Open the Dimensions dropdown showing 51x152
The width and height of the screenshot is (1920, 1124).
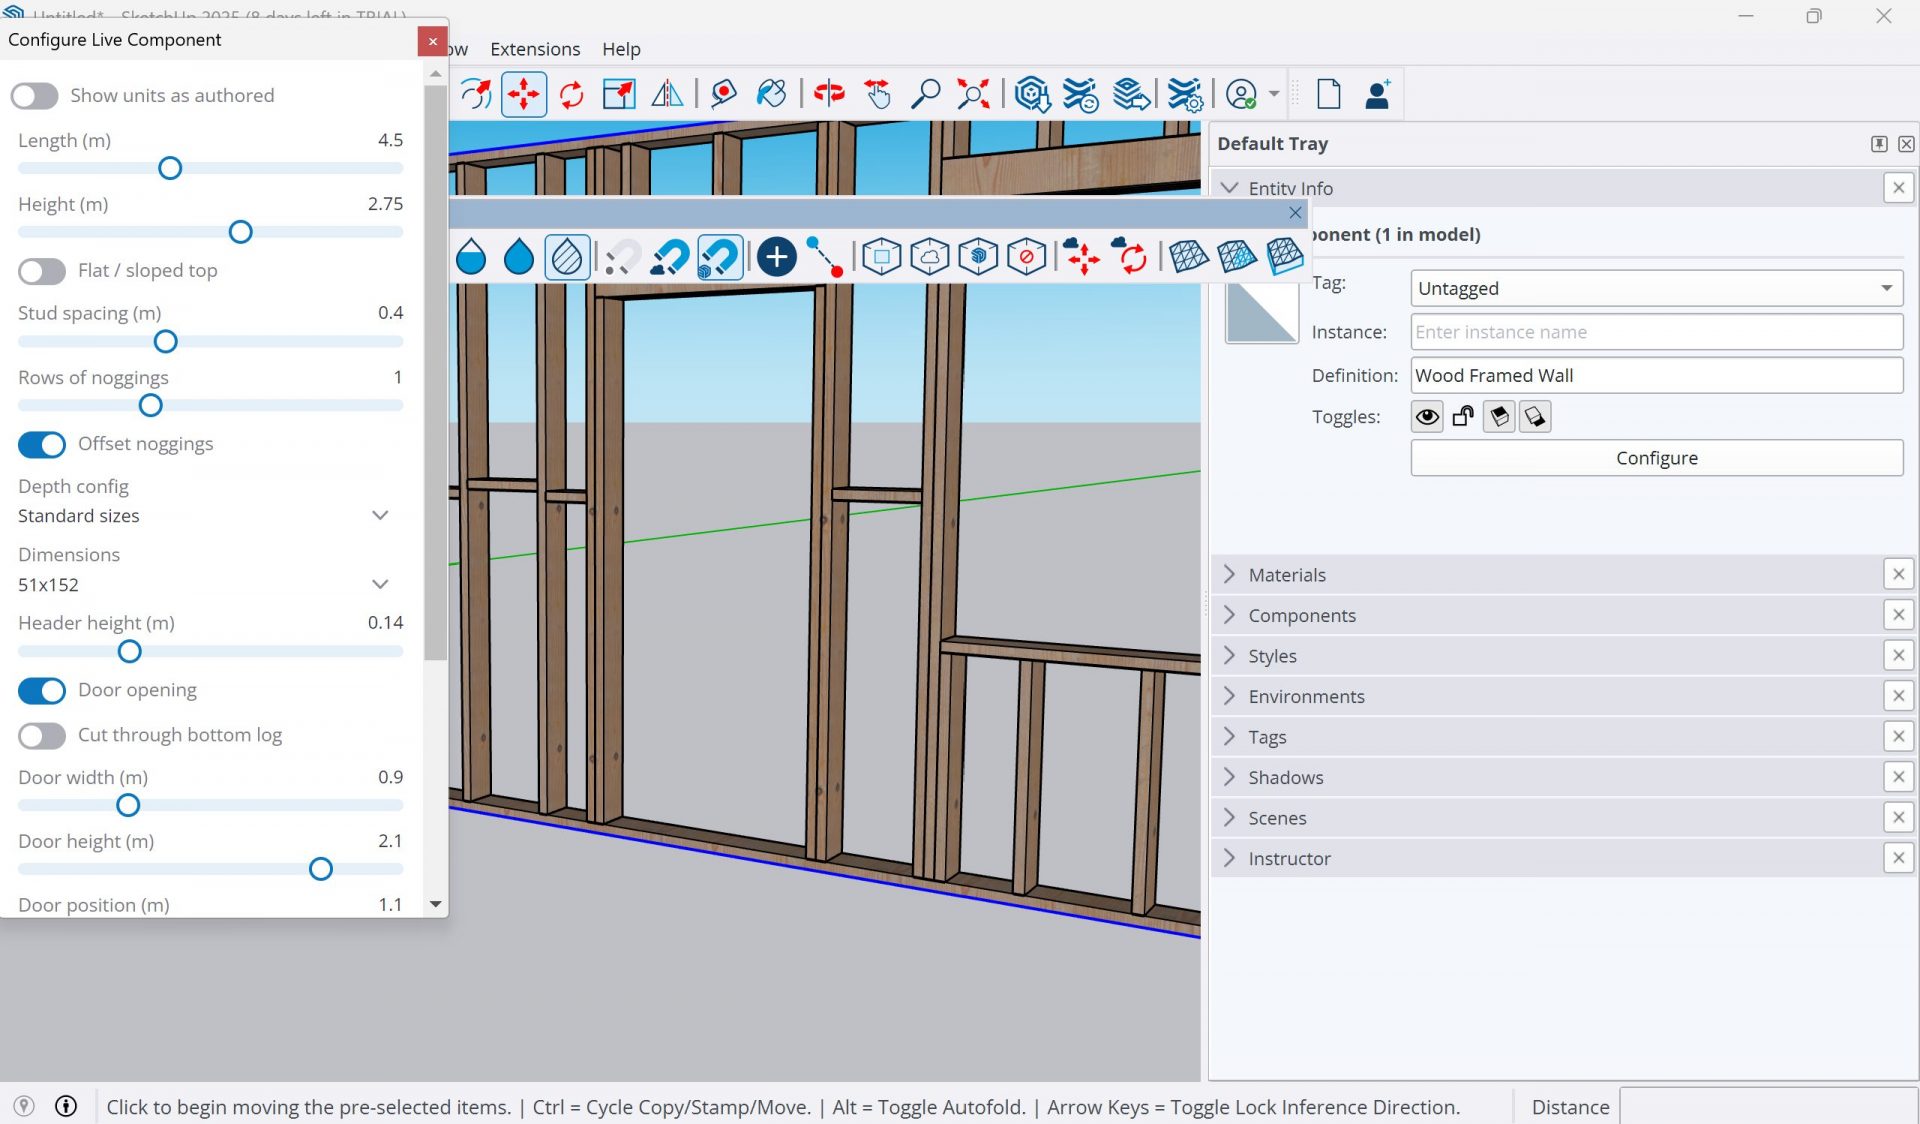[x=379, y=584]
